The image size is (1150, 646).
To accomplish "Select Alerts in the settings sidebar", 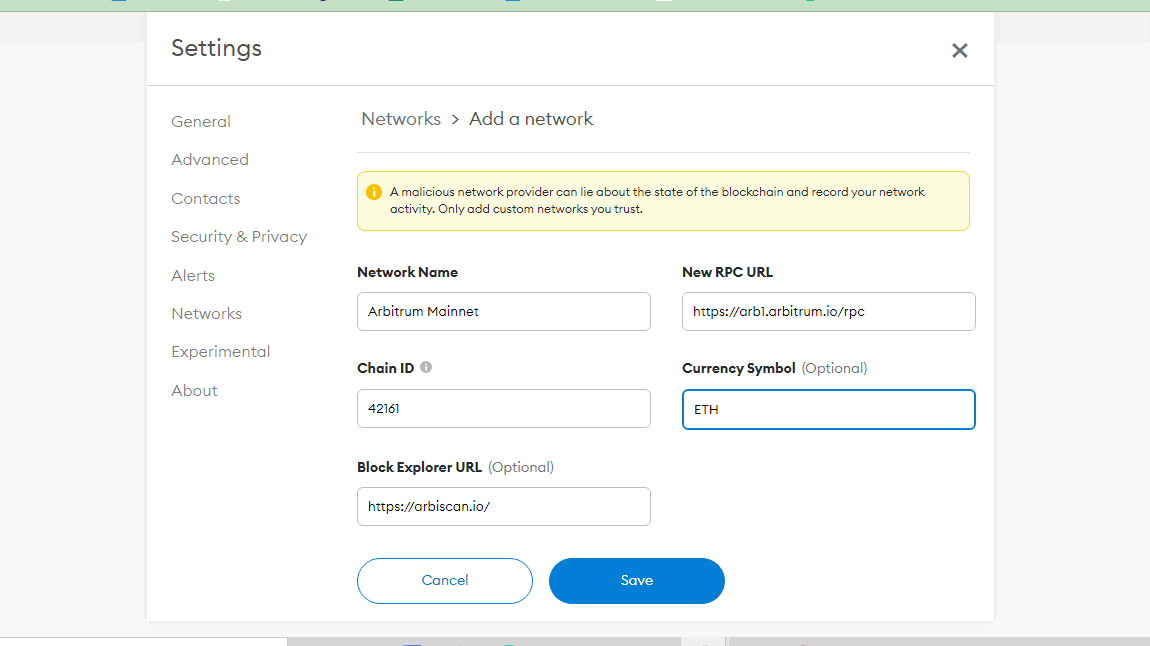I will (x=193, y=276).
